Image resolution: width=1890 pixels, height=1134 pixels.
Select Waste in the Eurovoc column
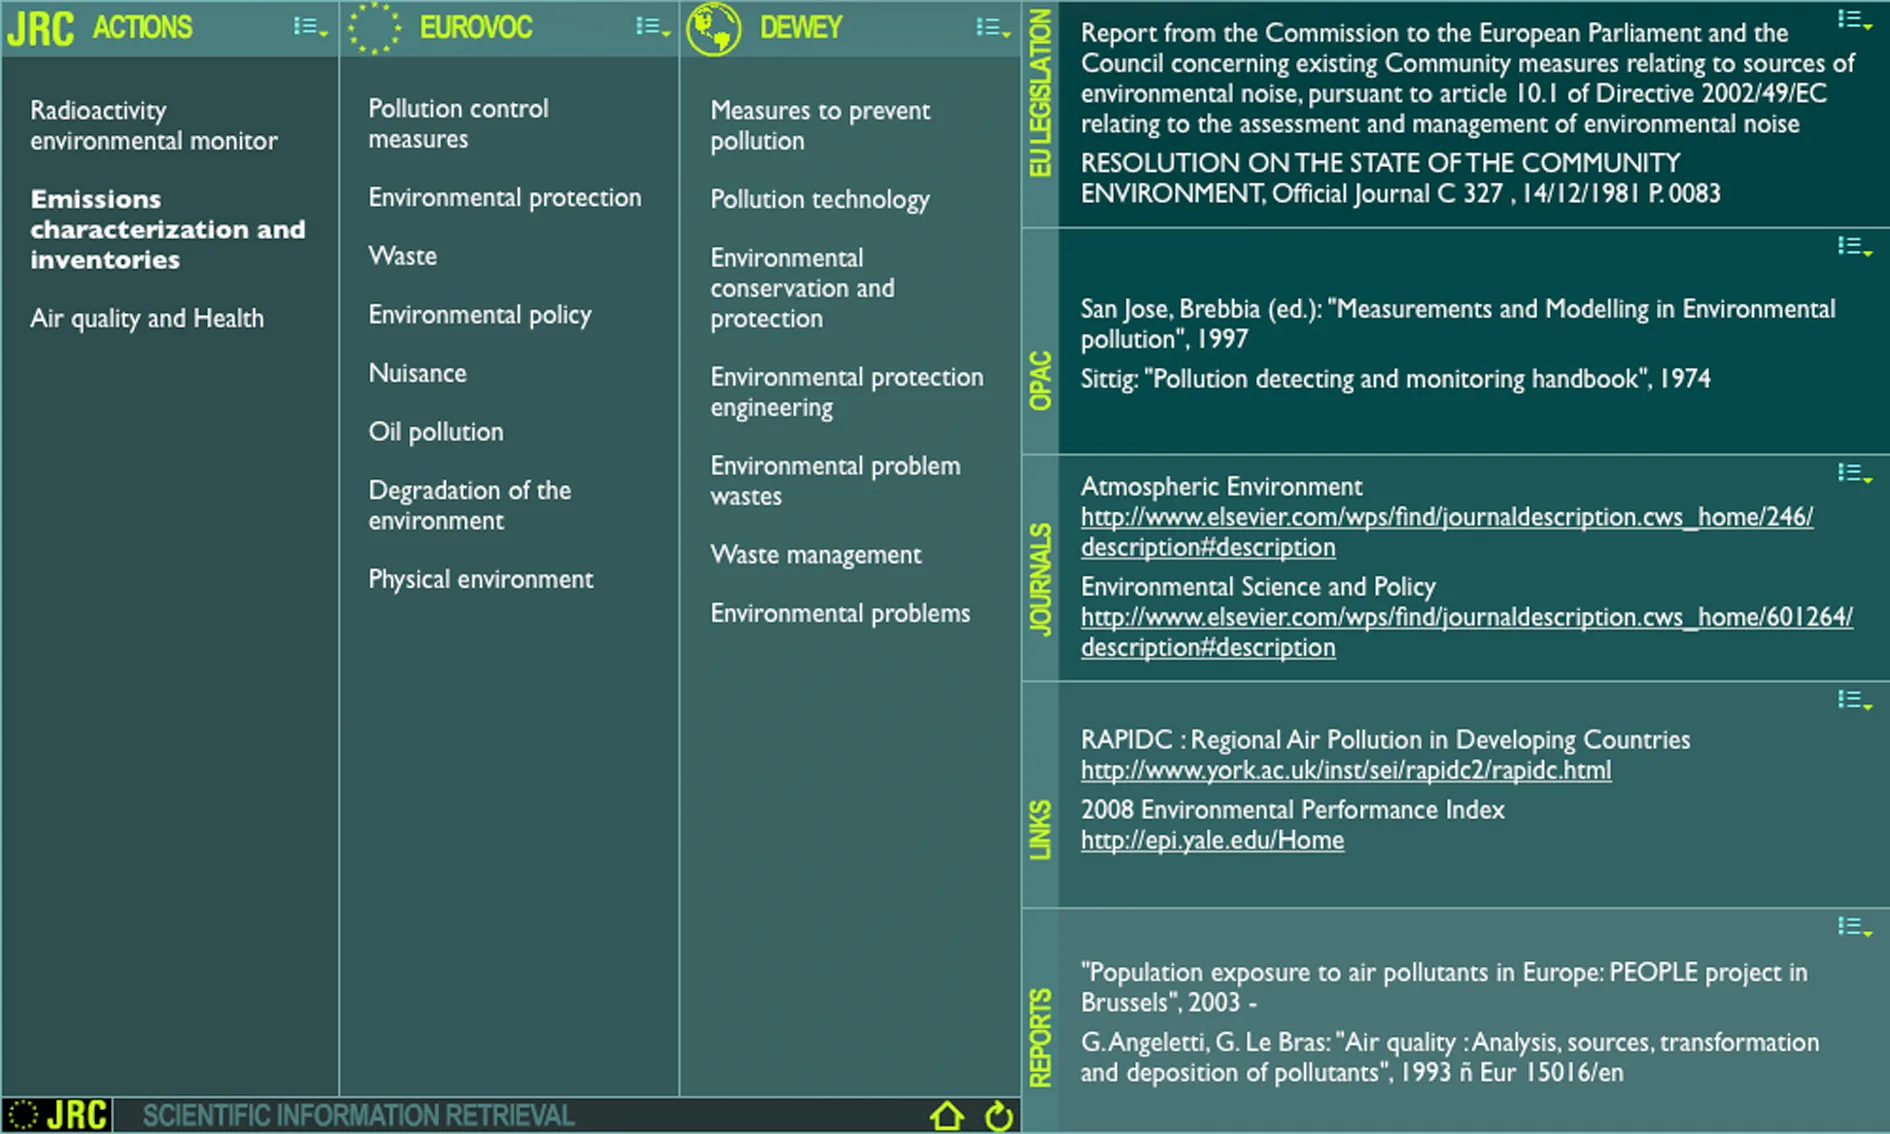[x=402, y=256]
